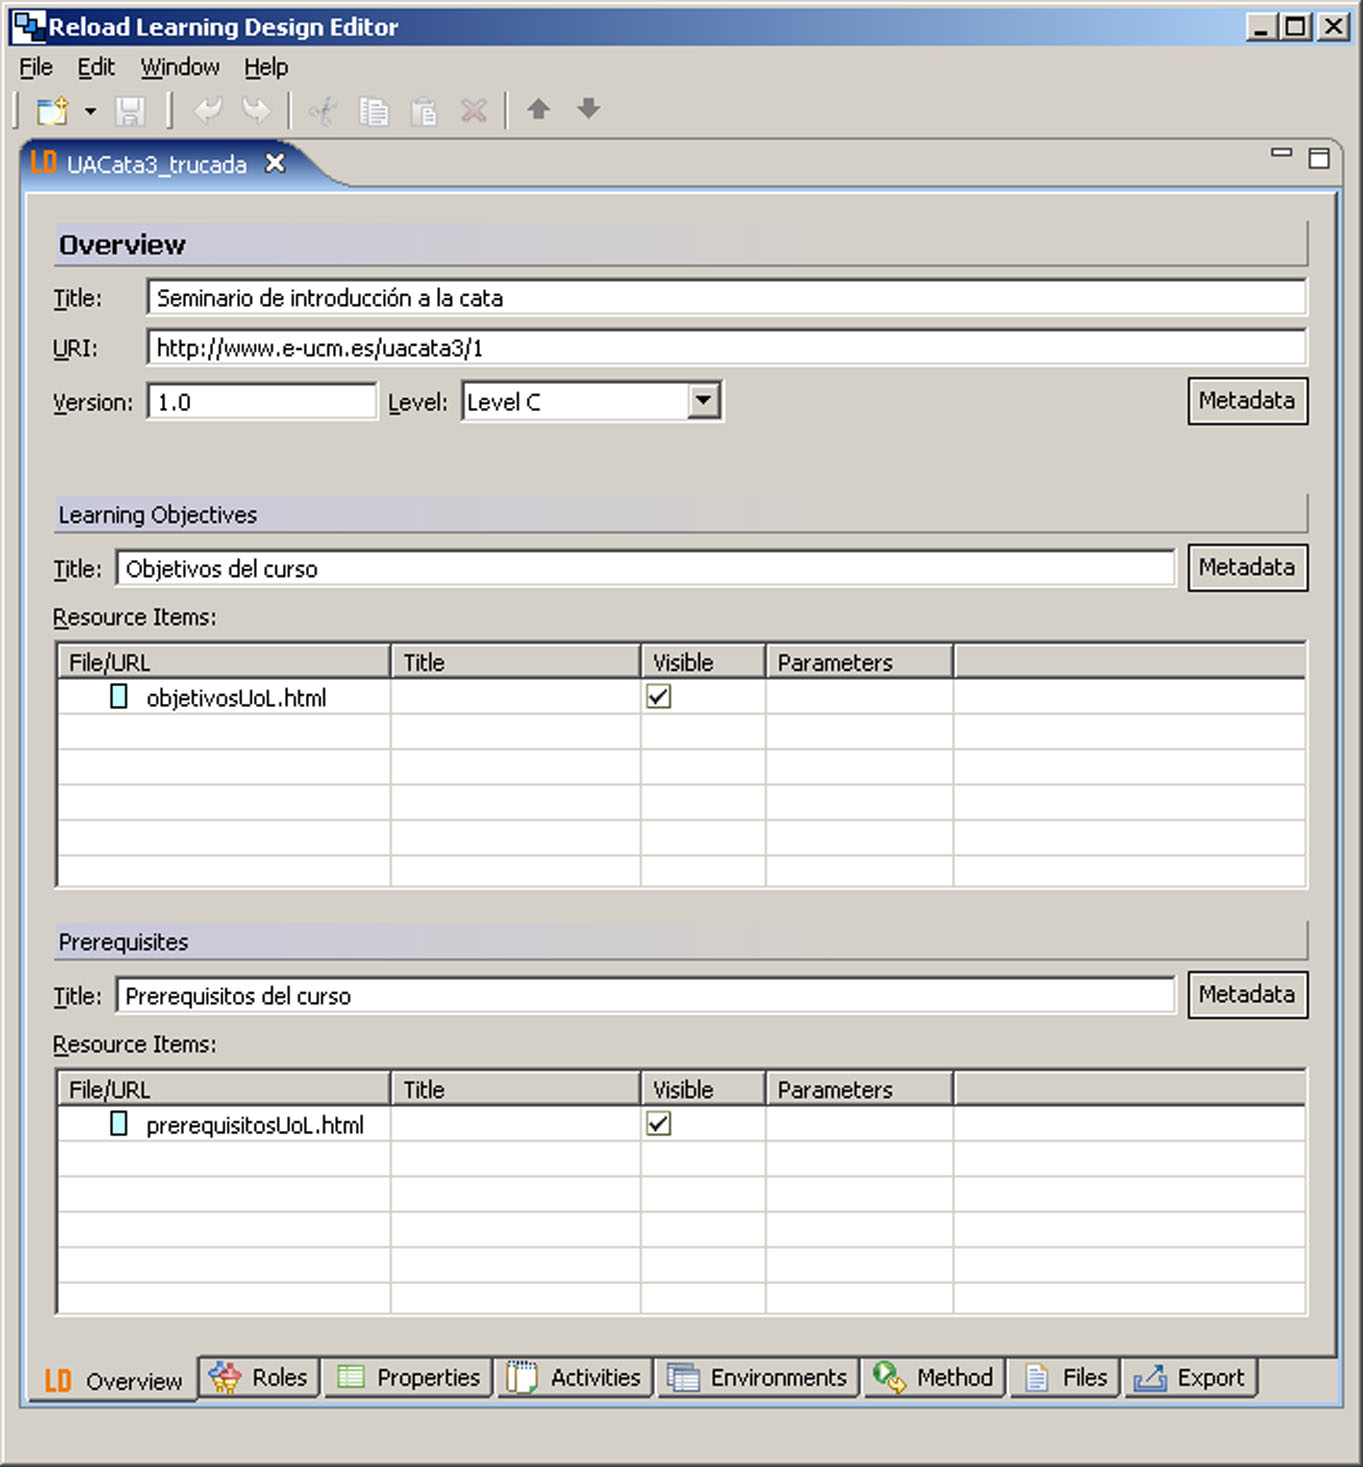Switch to the Files tab
Screen dimensions: 1363x1467
pyautogui.click(x=1065, y=1377)
